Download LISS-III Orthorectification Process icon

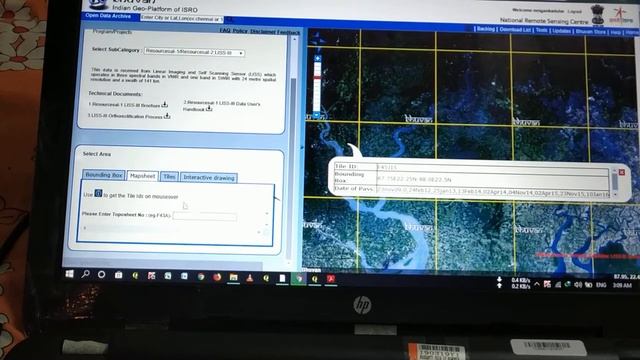click(x=167, y=116)
